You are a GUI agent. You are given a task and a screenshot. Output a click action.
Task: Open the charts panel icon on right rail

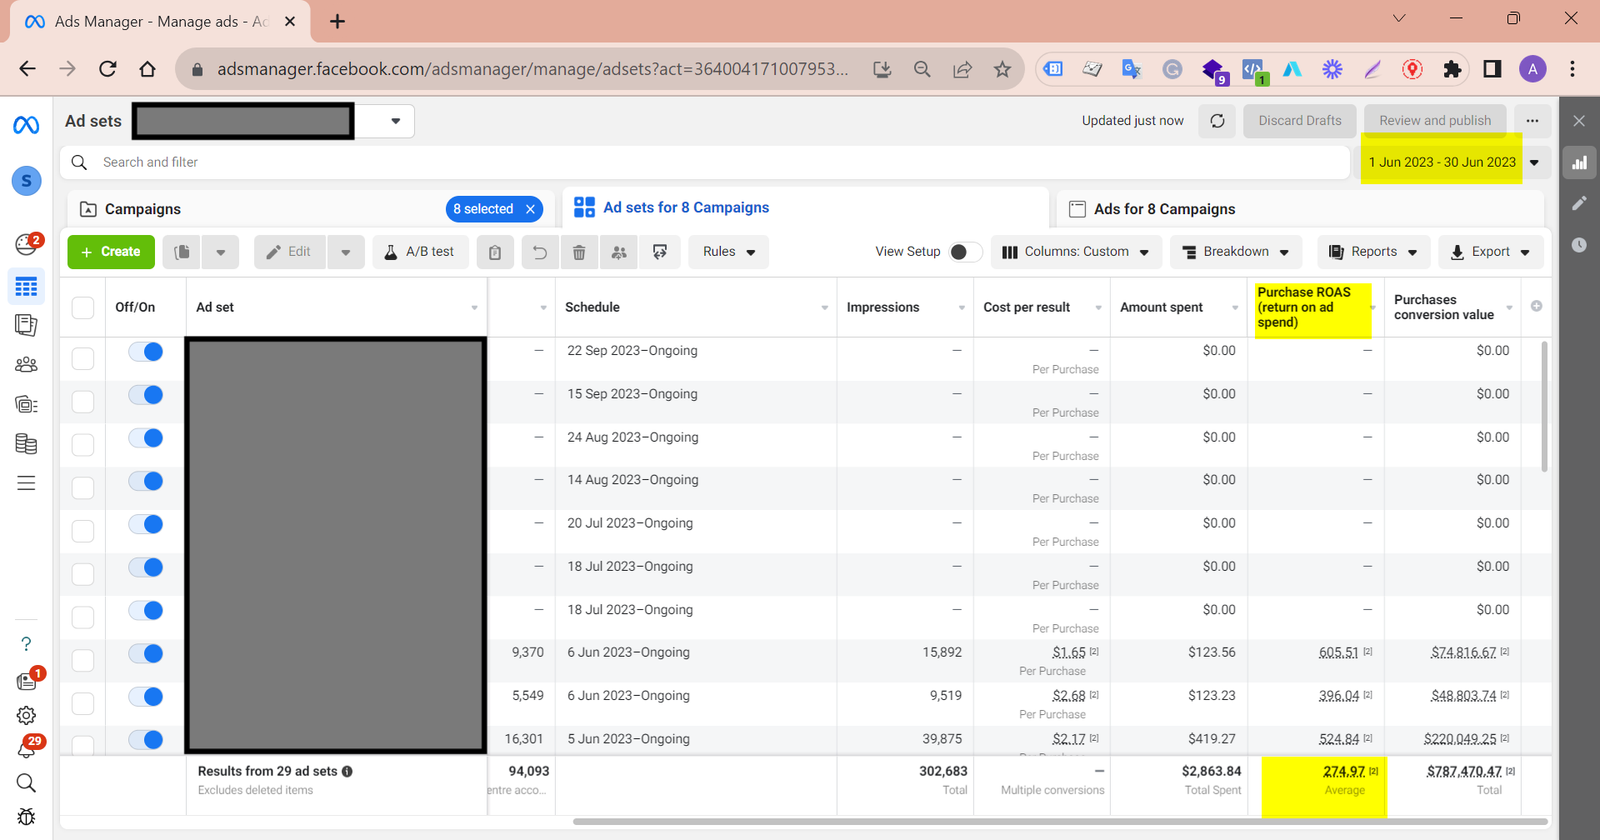[1579, 162]
